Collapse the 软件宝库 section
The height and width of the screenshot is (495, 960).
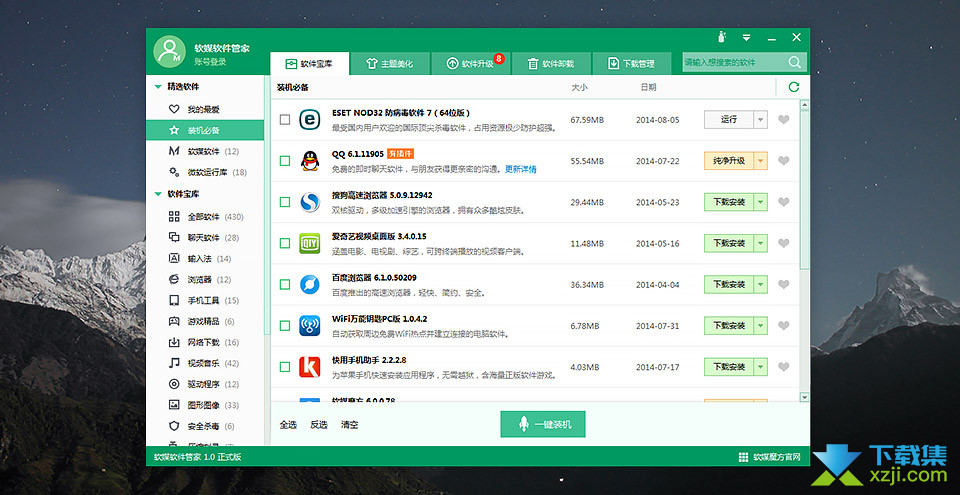159,194
